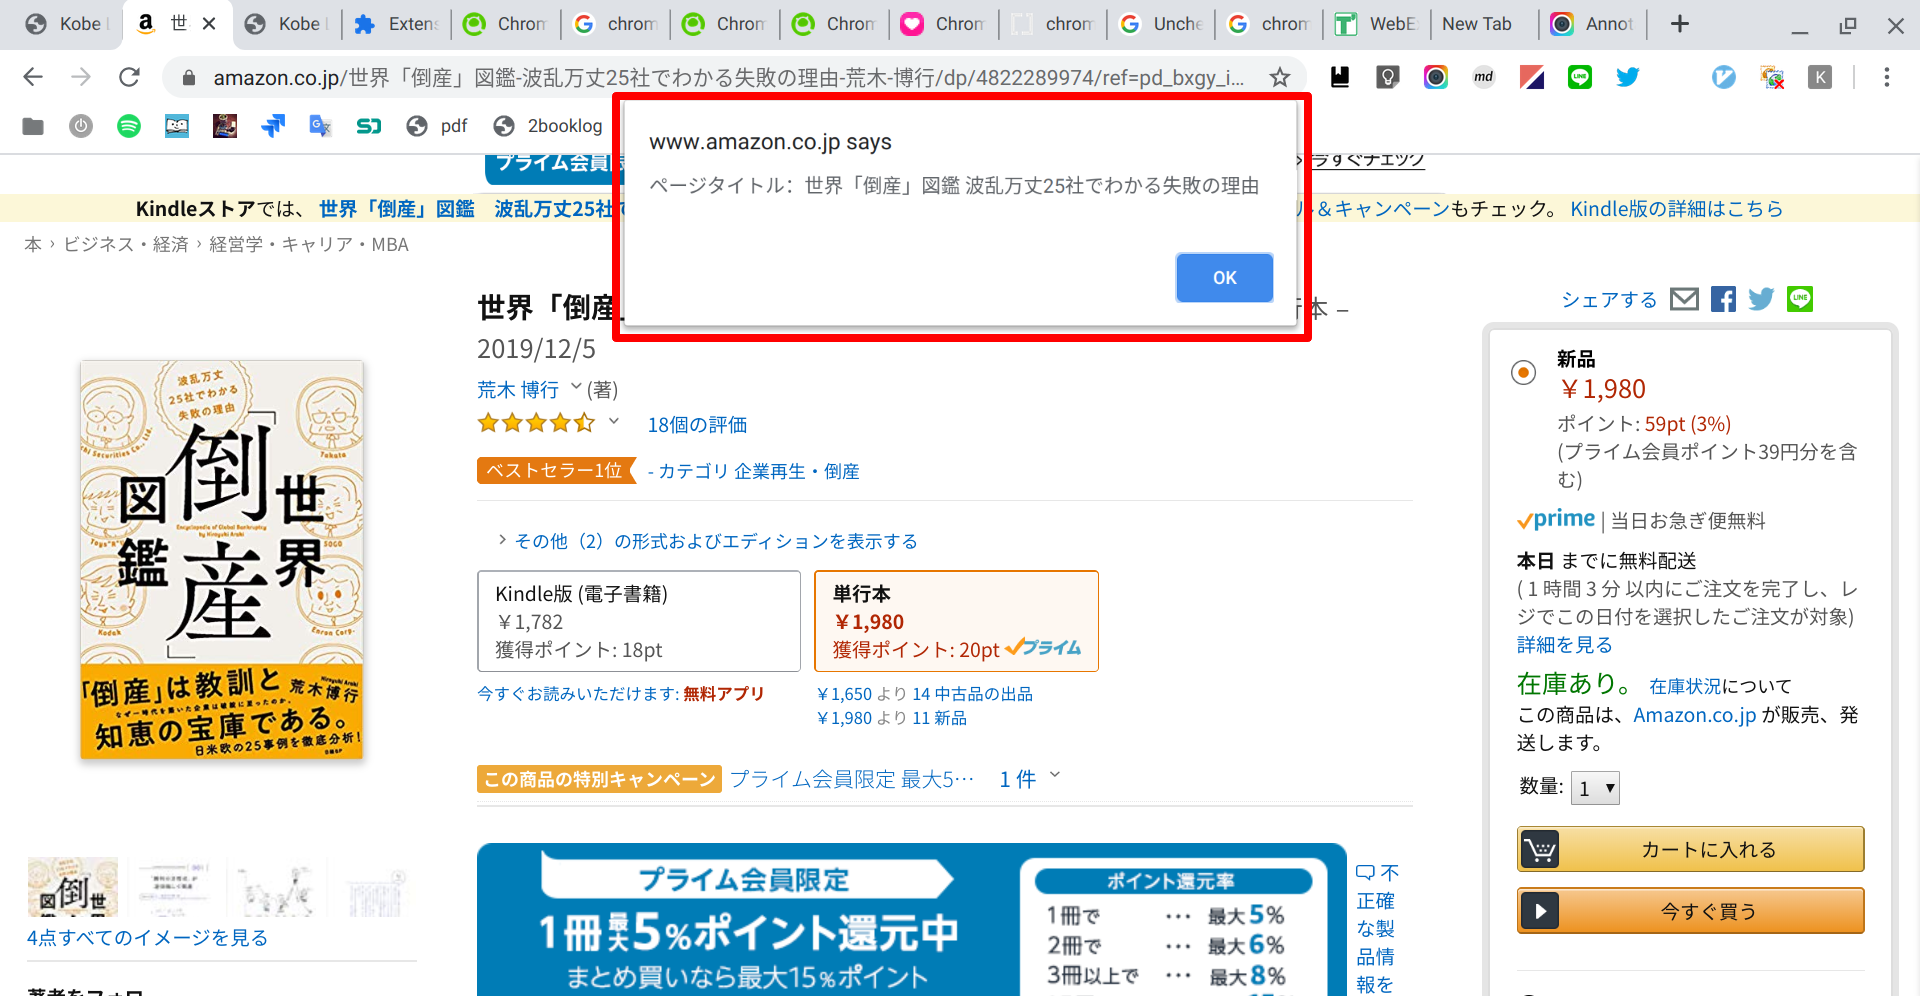Click the breadcrumb ビジネス・経済
The image size is (1920, 996).
[x=126, y=245]
